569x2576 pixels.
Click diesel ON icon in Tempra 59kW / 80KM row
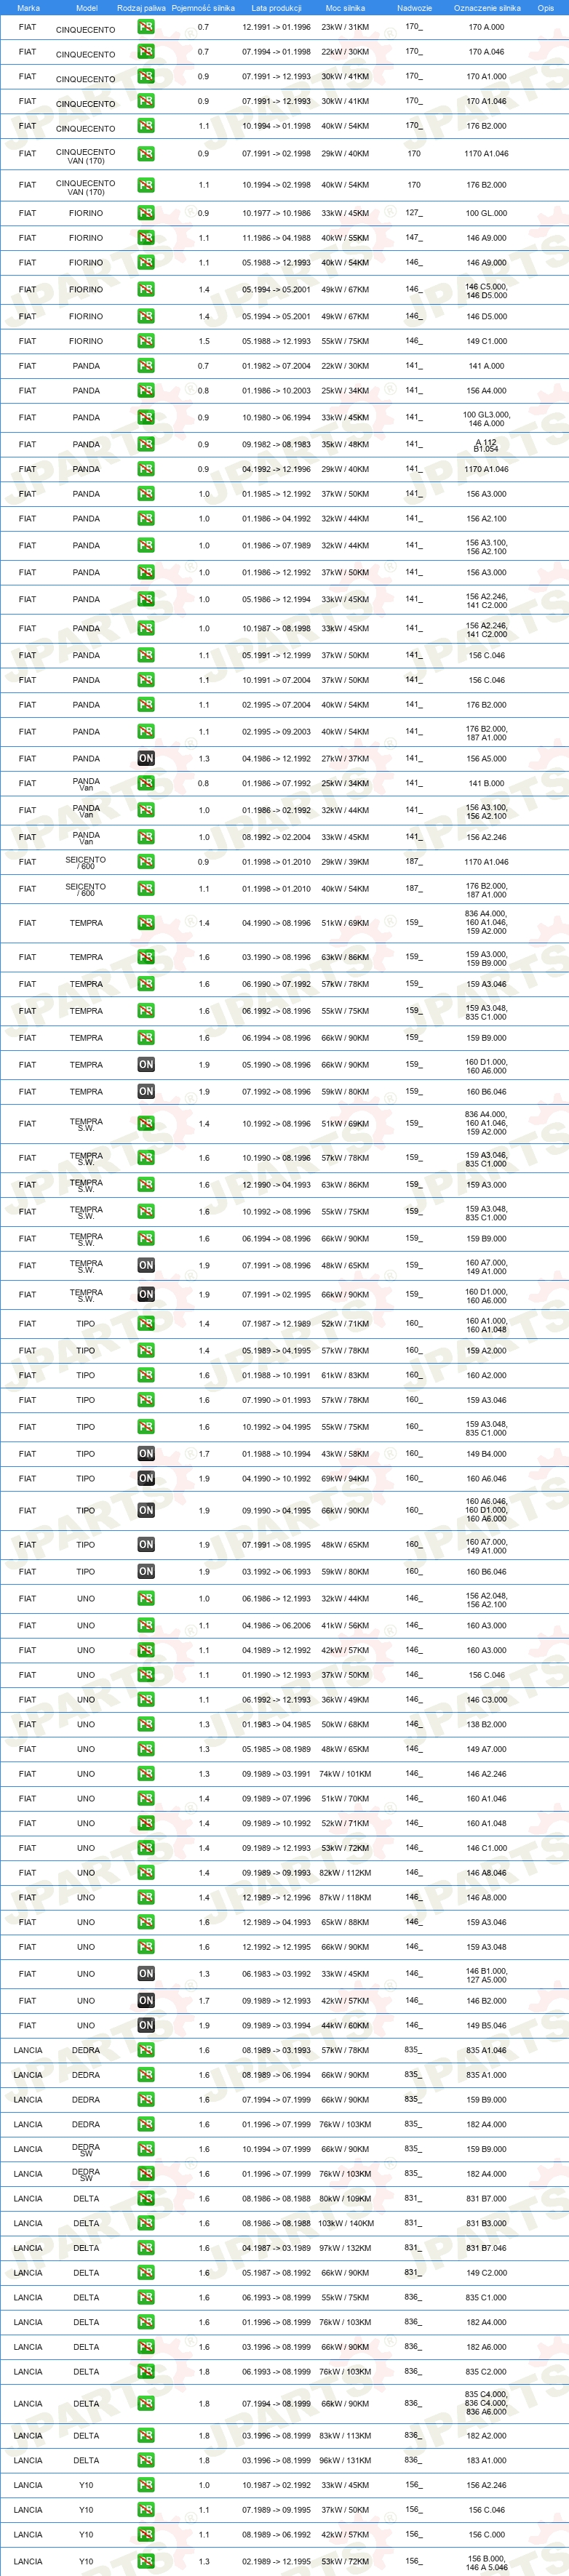146,1091
